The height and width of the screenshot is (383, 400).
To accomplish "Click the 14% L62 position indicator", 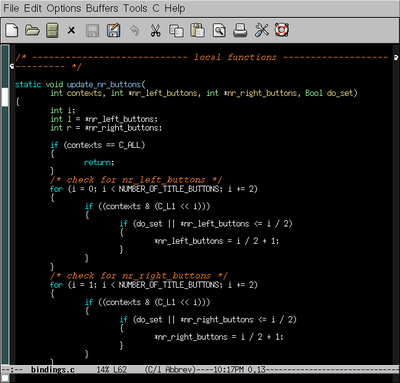I will [x=112, y=369].
